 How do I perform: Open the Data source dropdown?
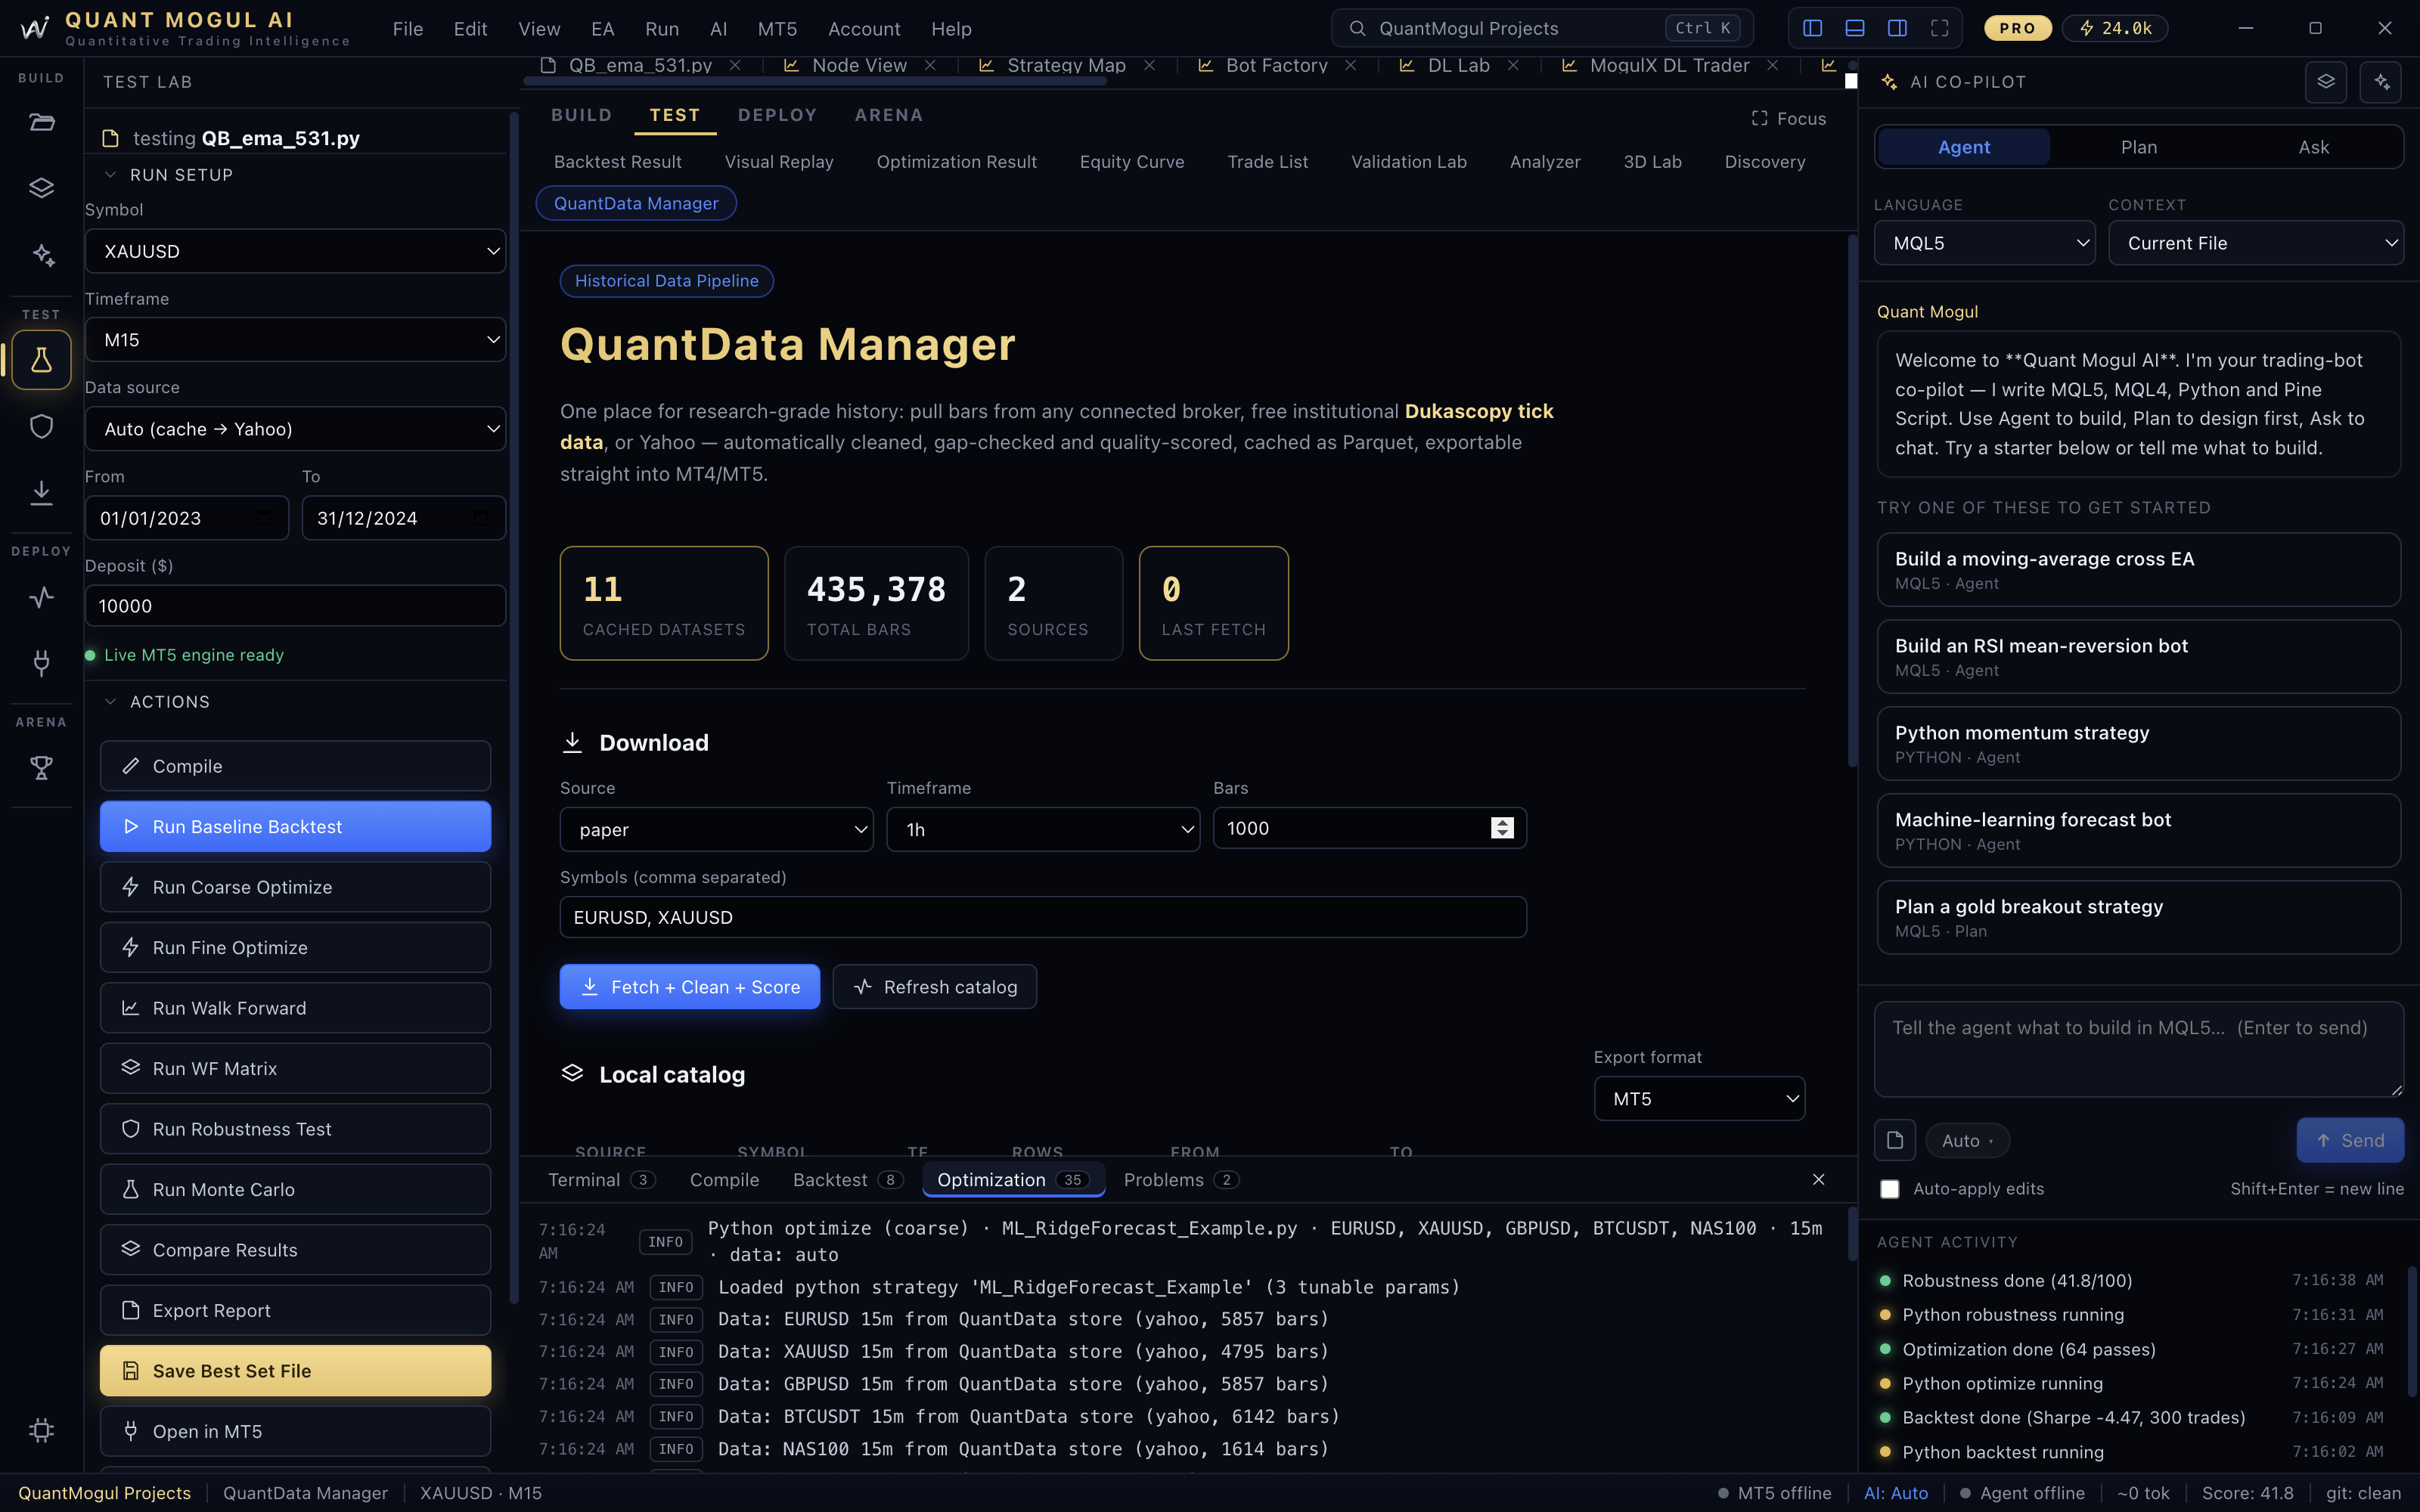click(x=295, y=429)
